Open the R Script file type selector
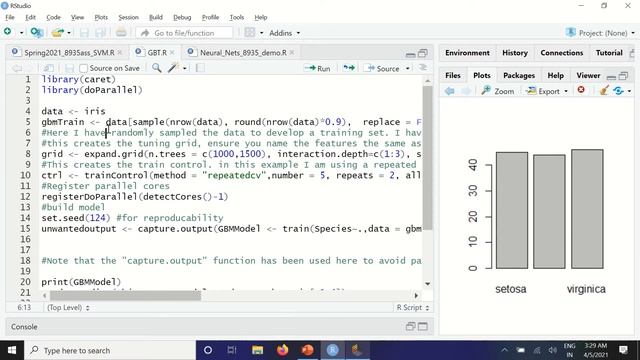640x360 pixels. click(x=413, y=307)
